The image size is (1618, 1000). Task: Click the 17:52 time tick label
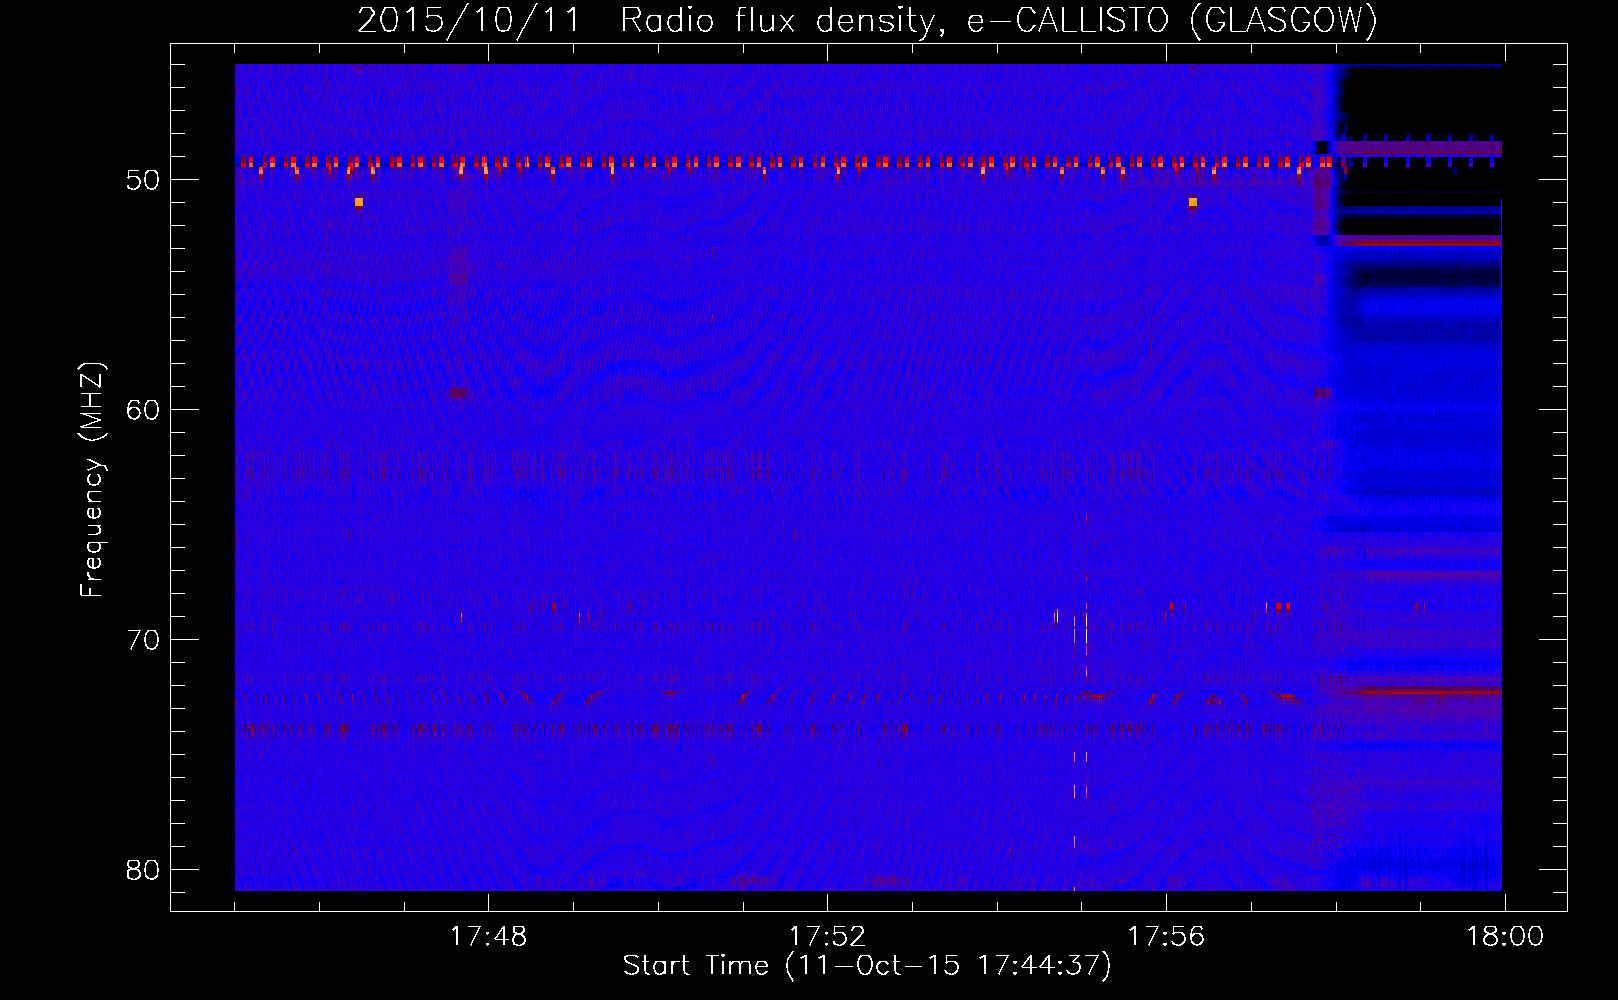[x=827, y=937]
